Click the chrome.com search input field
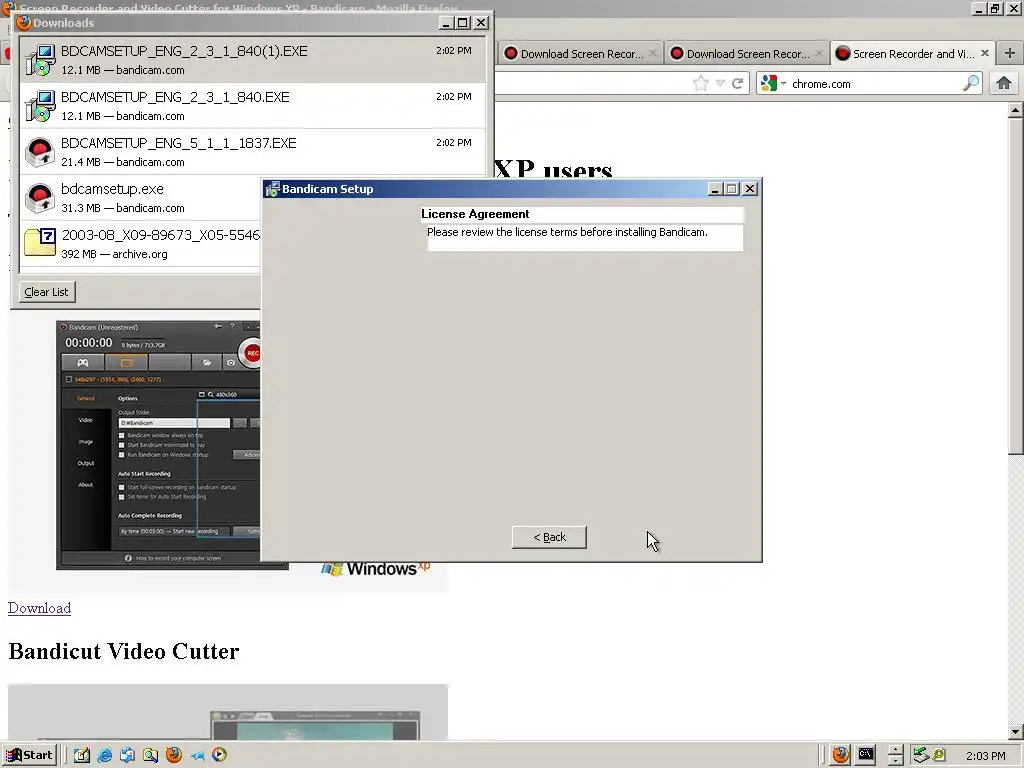The height and width of the screenshot is (768, 1024). coord(874,84)
